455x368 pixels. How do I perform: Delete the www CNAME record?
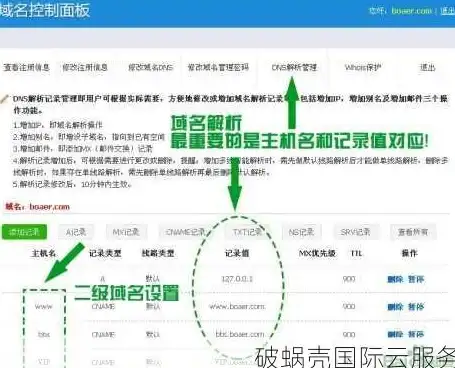(395, 306)
